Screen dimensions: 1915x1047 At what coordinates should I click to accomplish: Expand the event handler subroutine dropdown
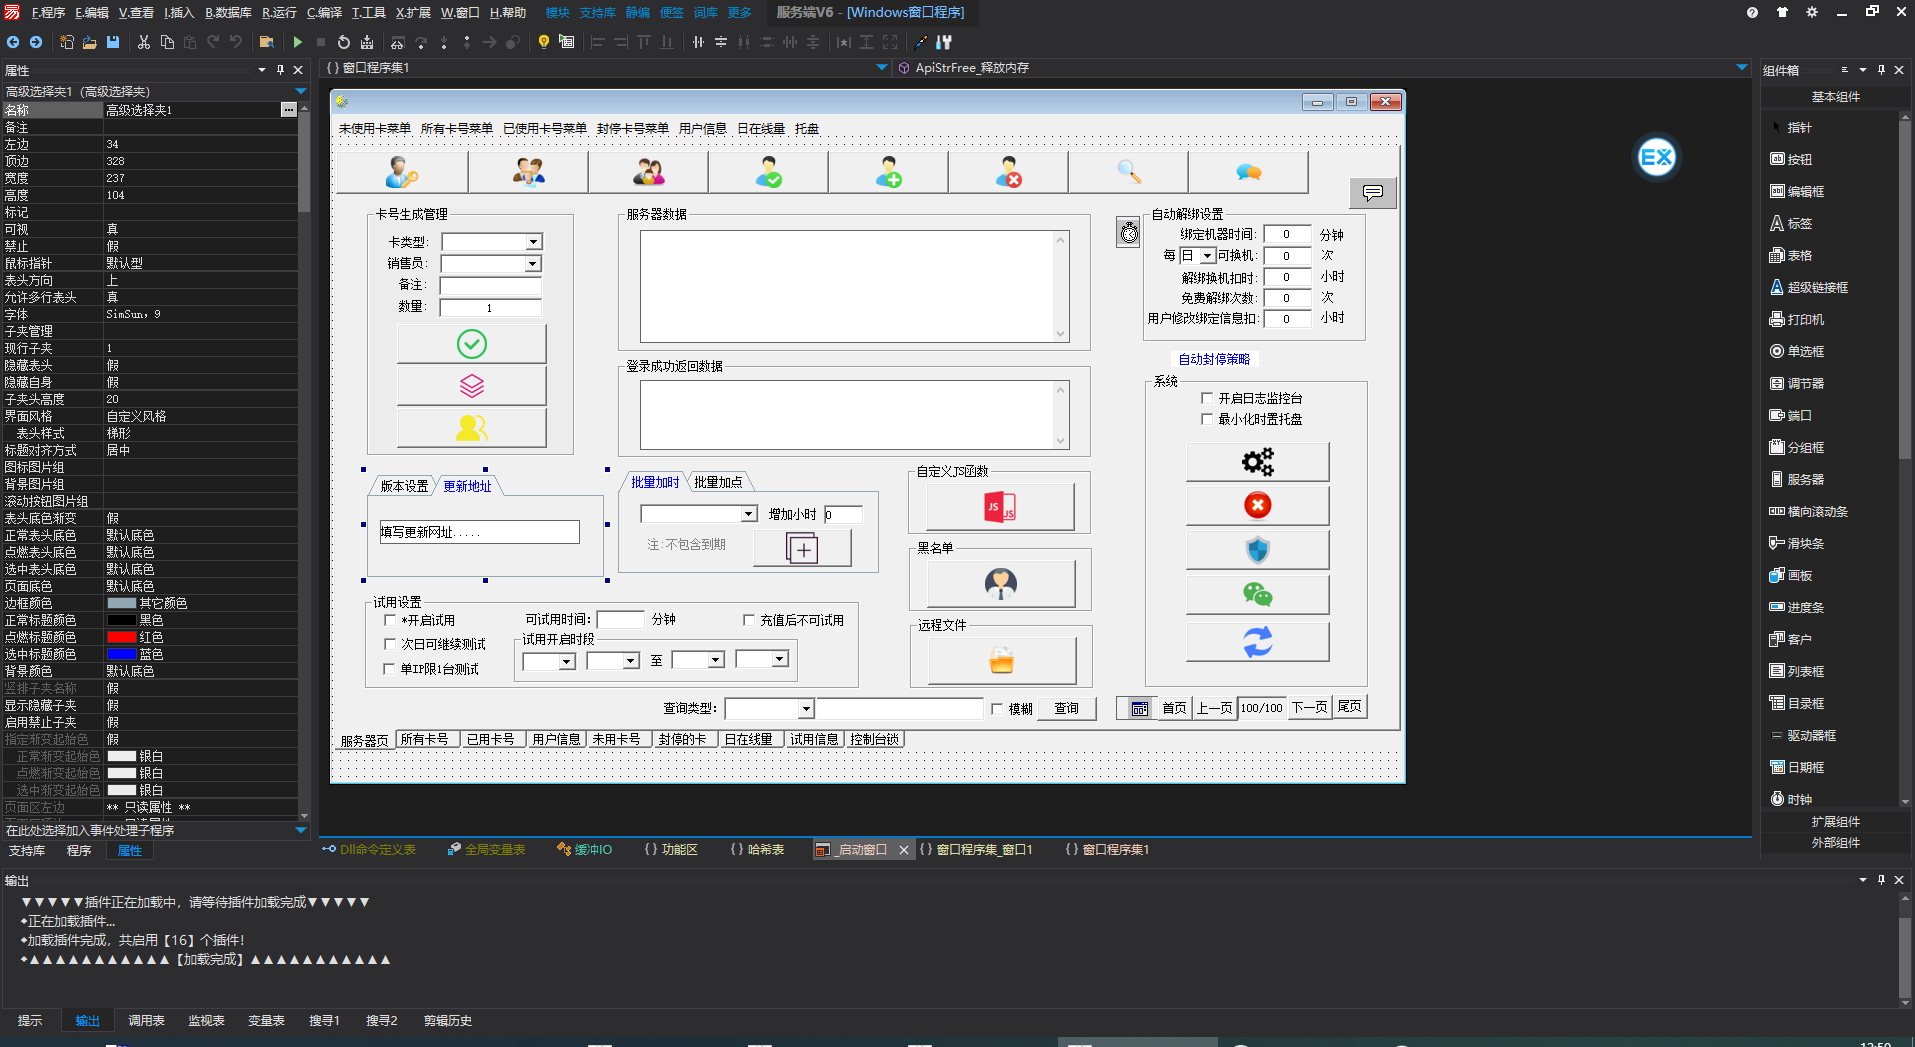[x=301, y=830]
